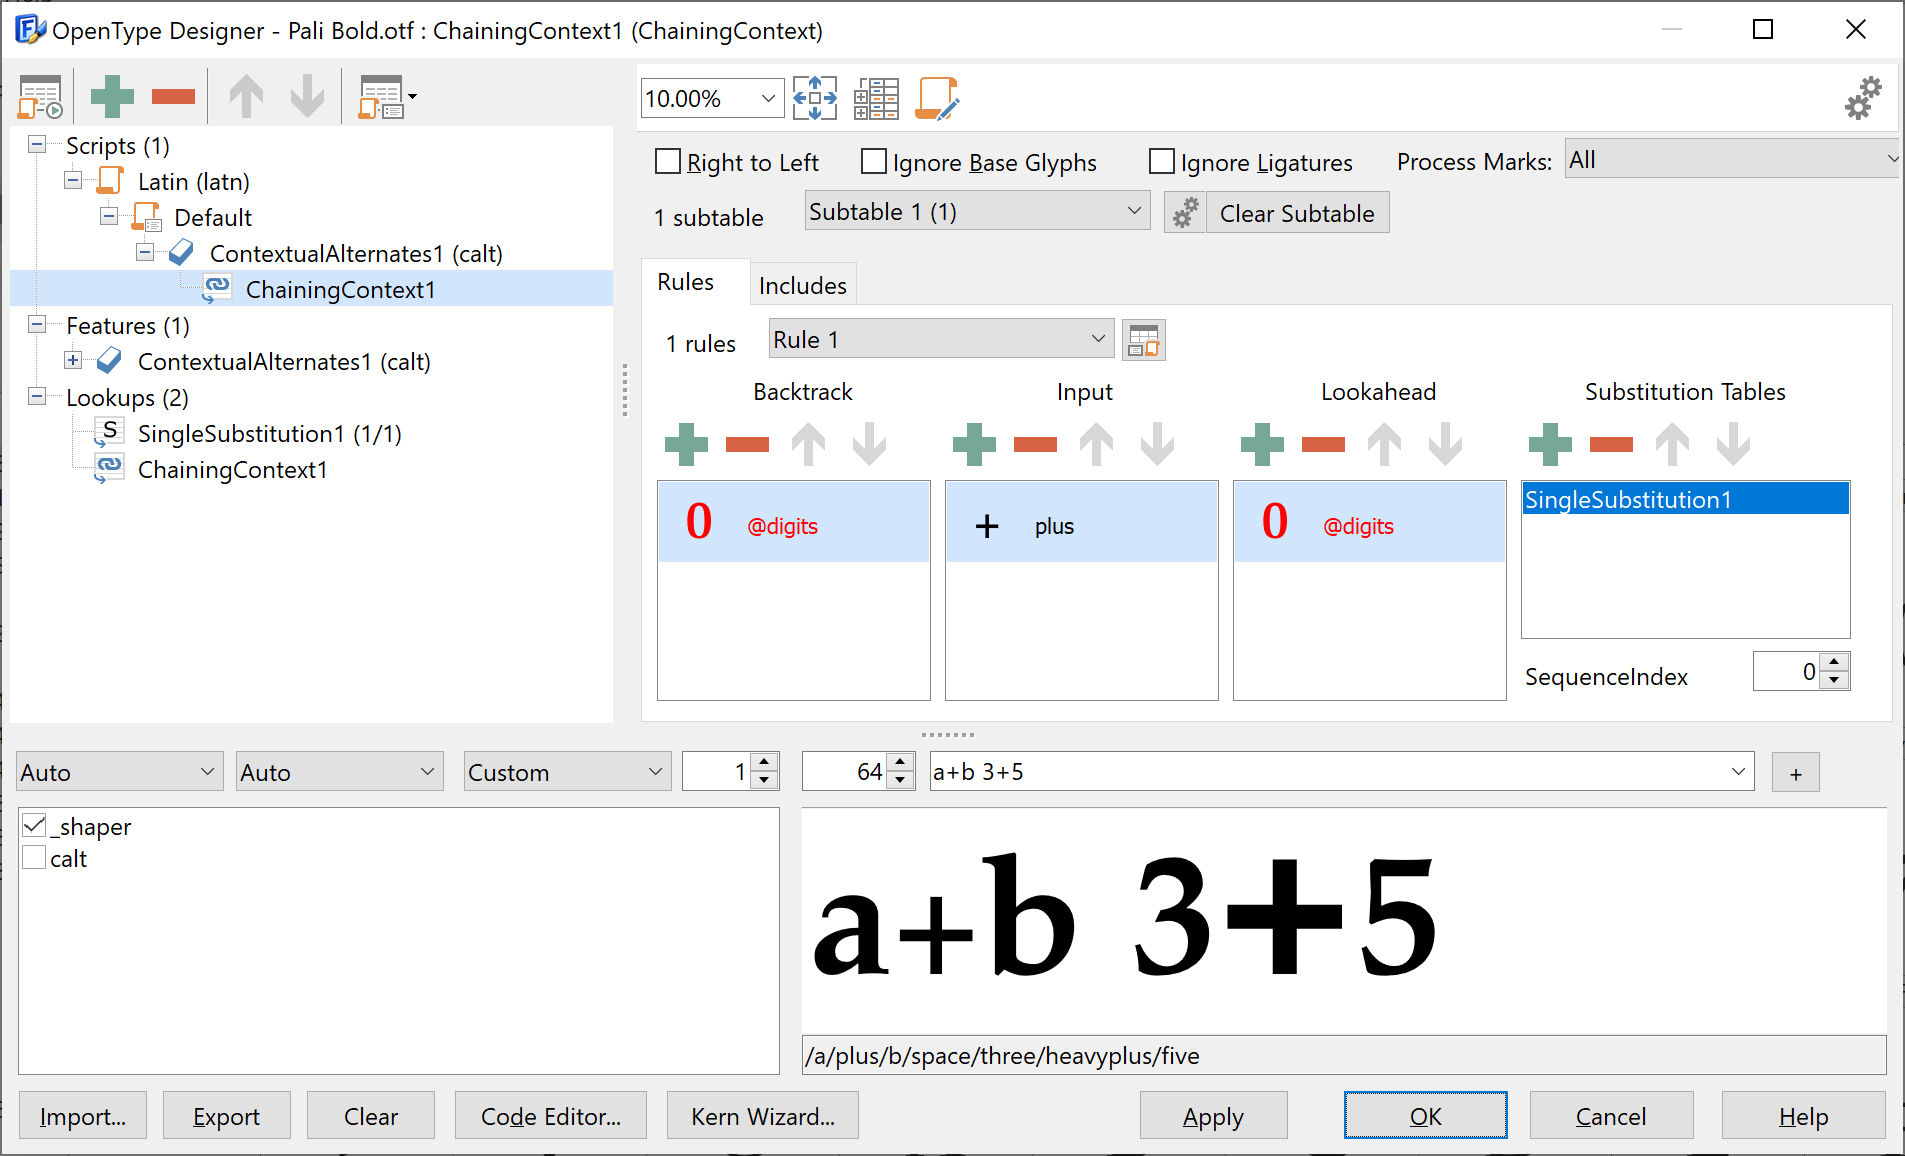The image size is (1905, 1156).
Task: Remove Lookahead entry with red minus
Action: tap(1323, 444)
